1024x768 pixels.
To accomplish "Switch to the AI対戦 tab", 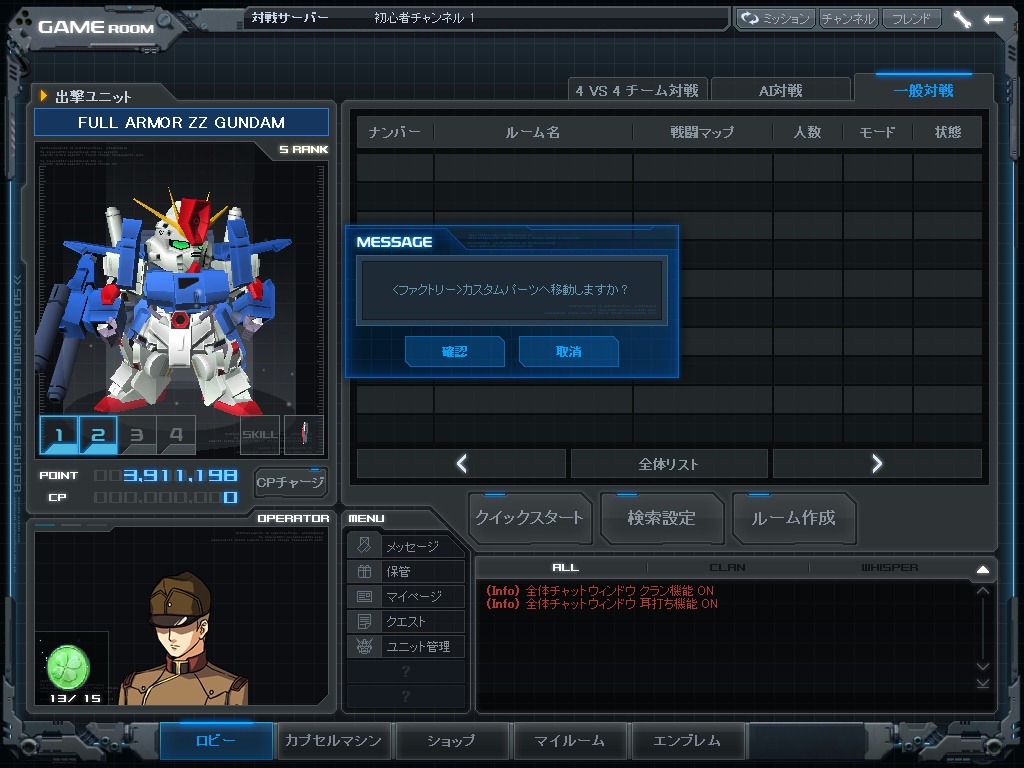I will 780,90.
